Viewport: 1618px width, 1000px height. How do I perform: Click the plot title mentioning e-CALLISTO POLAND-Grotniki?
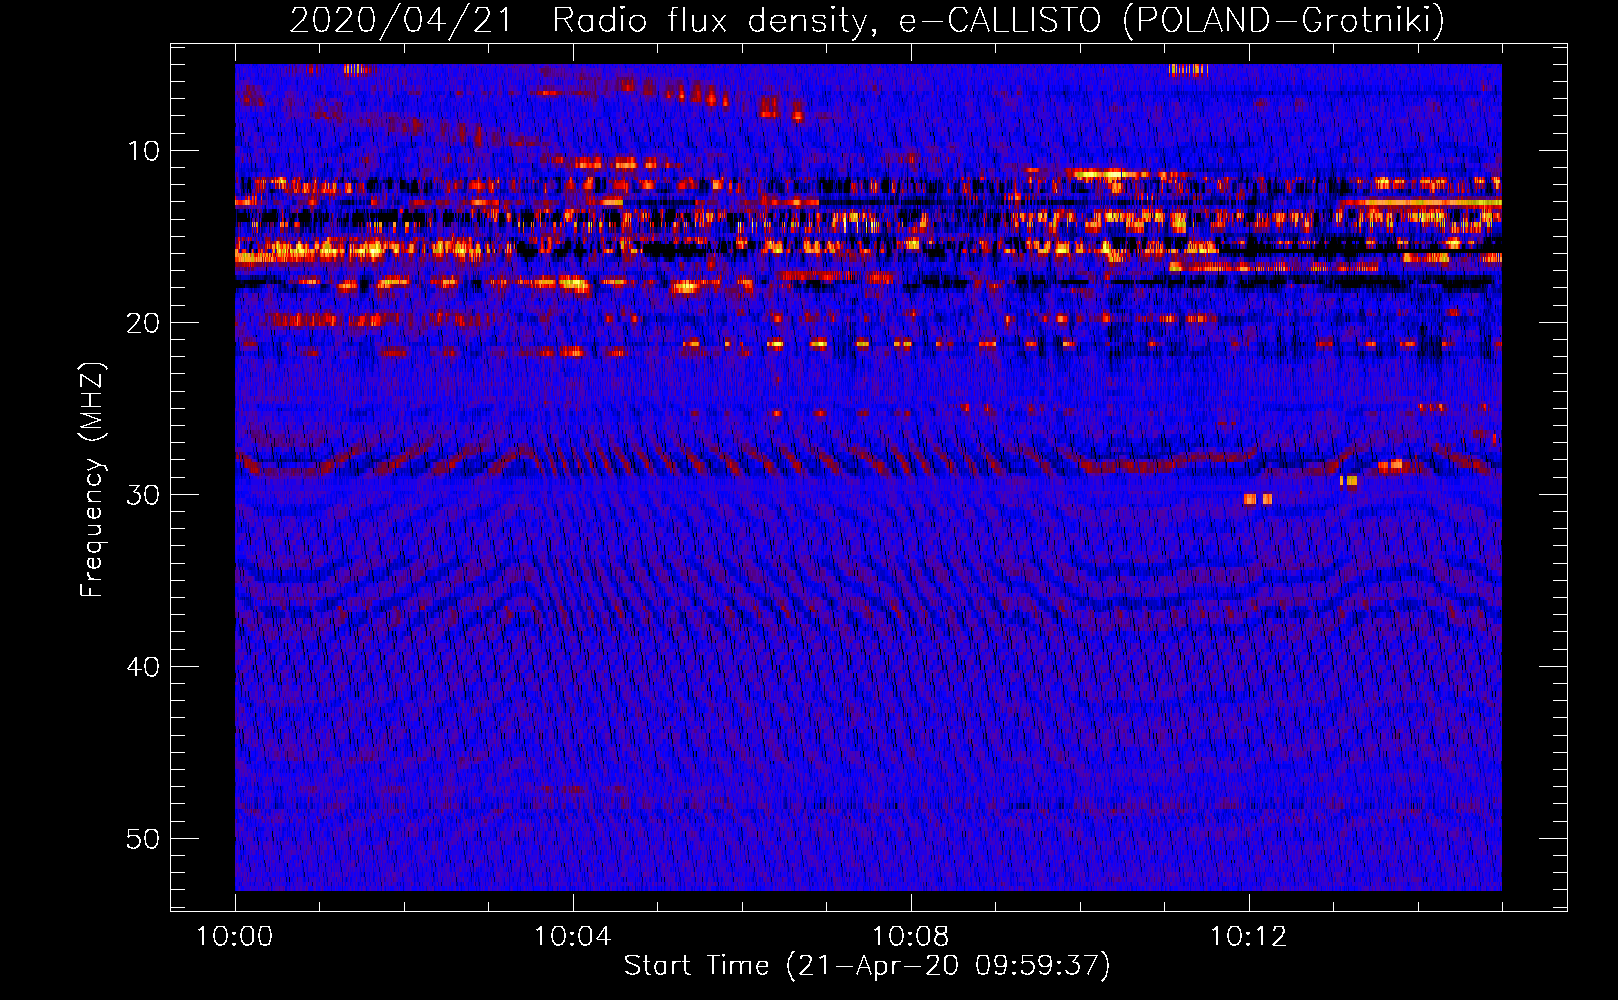[867, 21]
